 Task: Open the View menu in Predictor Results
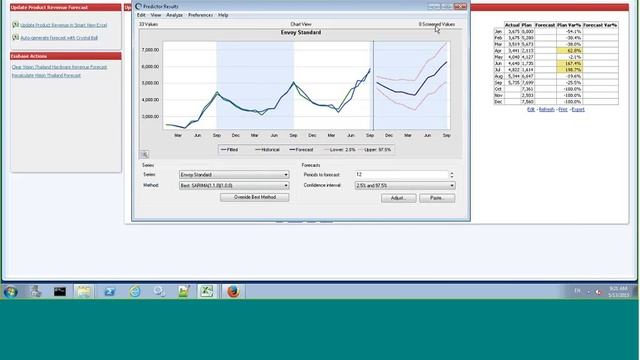156,15
